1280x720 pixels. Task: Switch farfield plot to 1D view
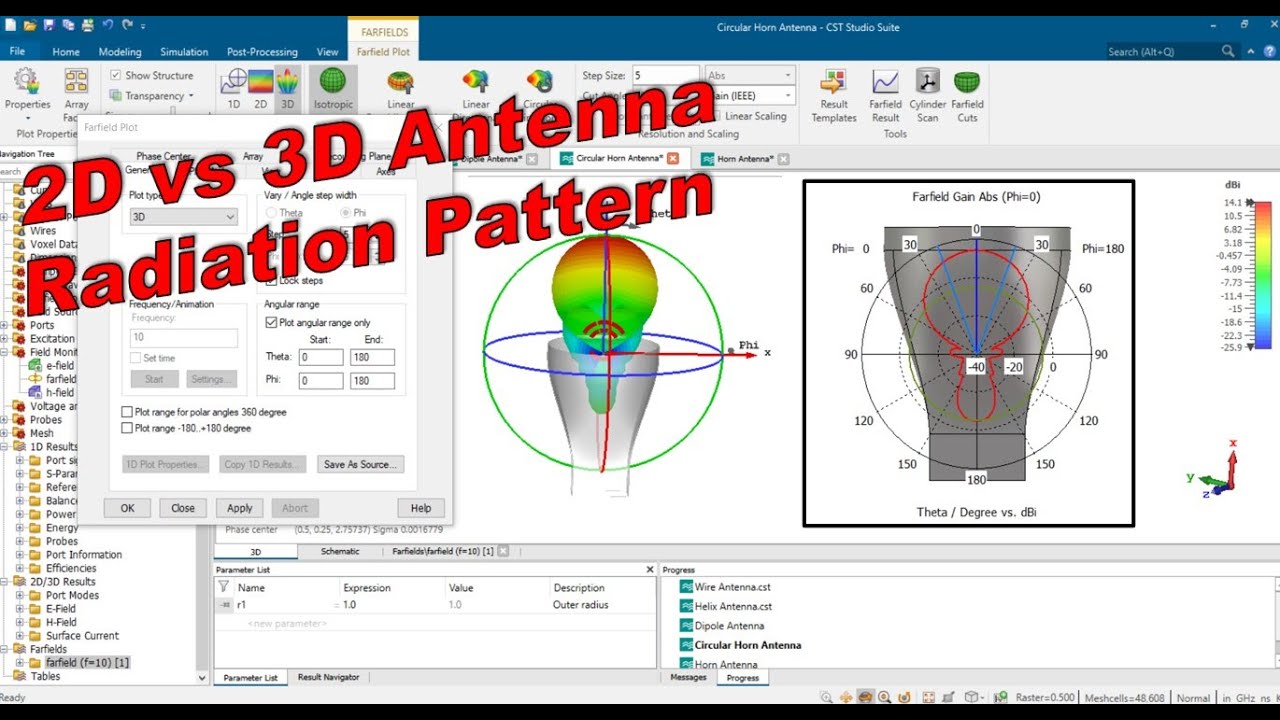pyautogui.click(x=234, y=88)
